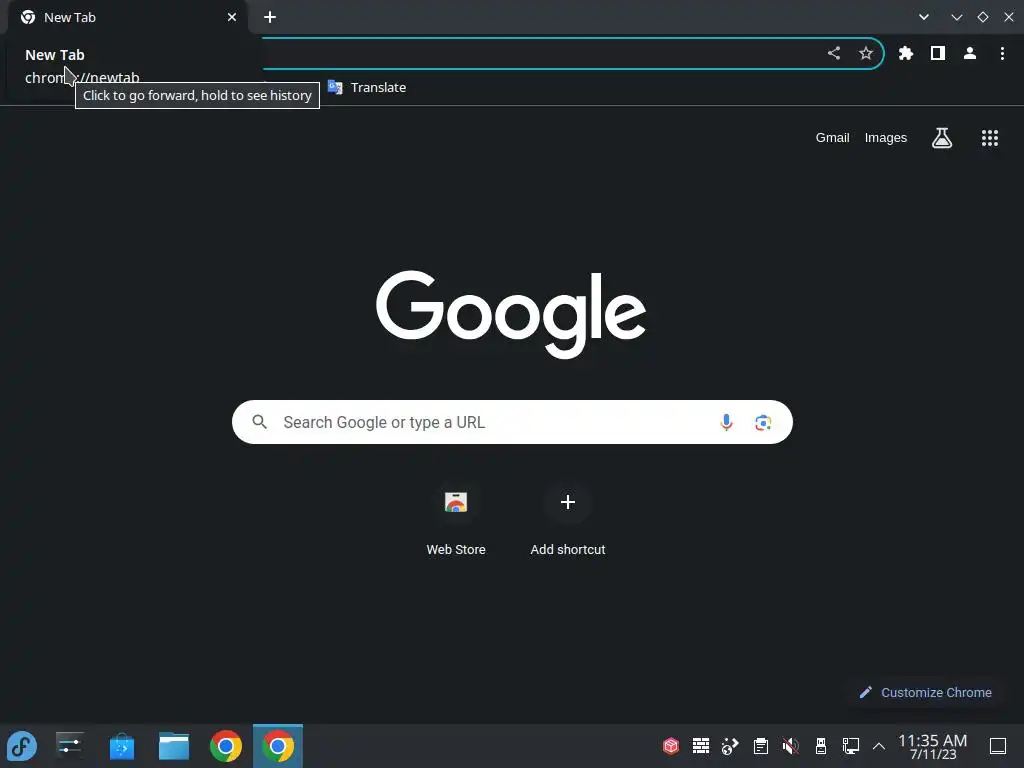Select the New Tab browser tab
Image resolution: width=1024 pixels, height=768 pixels.
128,17
